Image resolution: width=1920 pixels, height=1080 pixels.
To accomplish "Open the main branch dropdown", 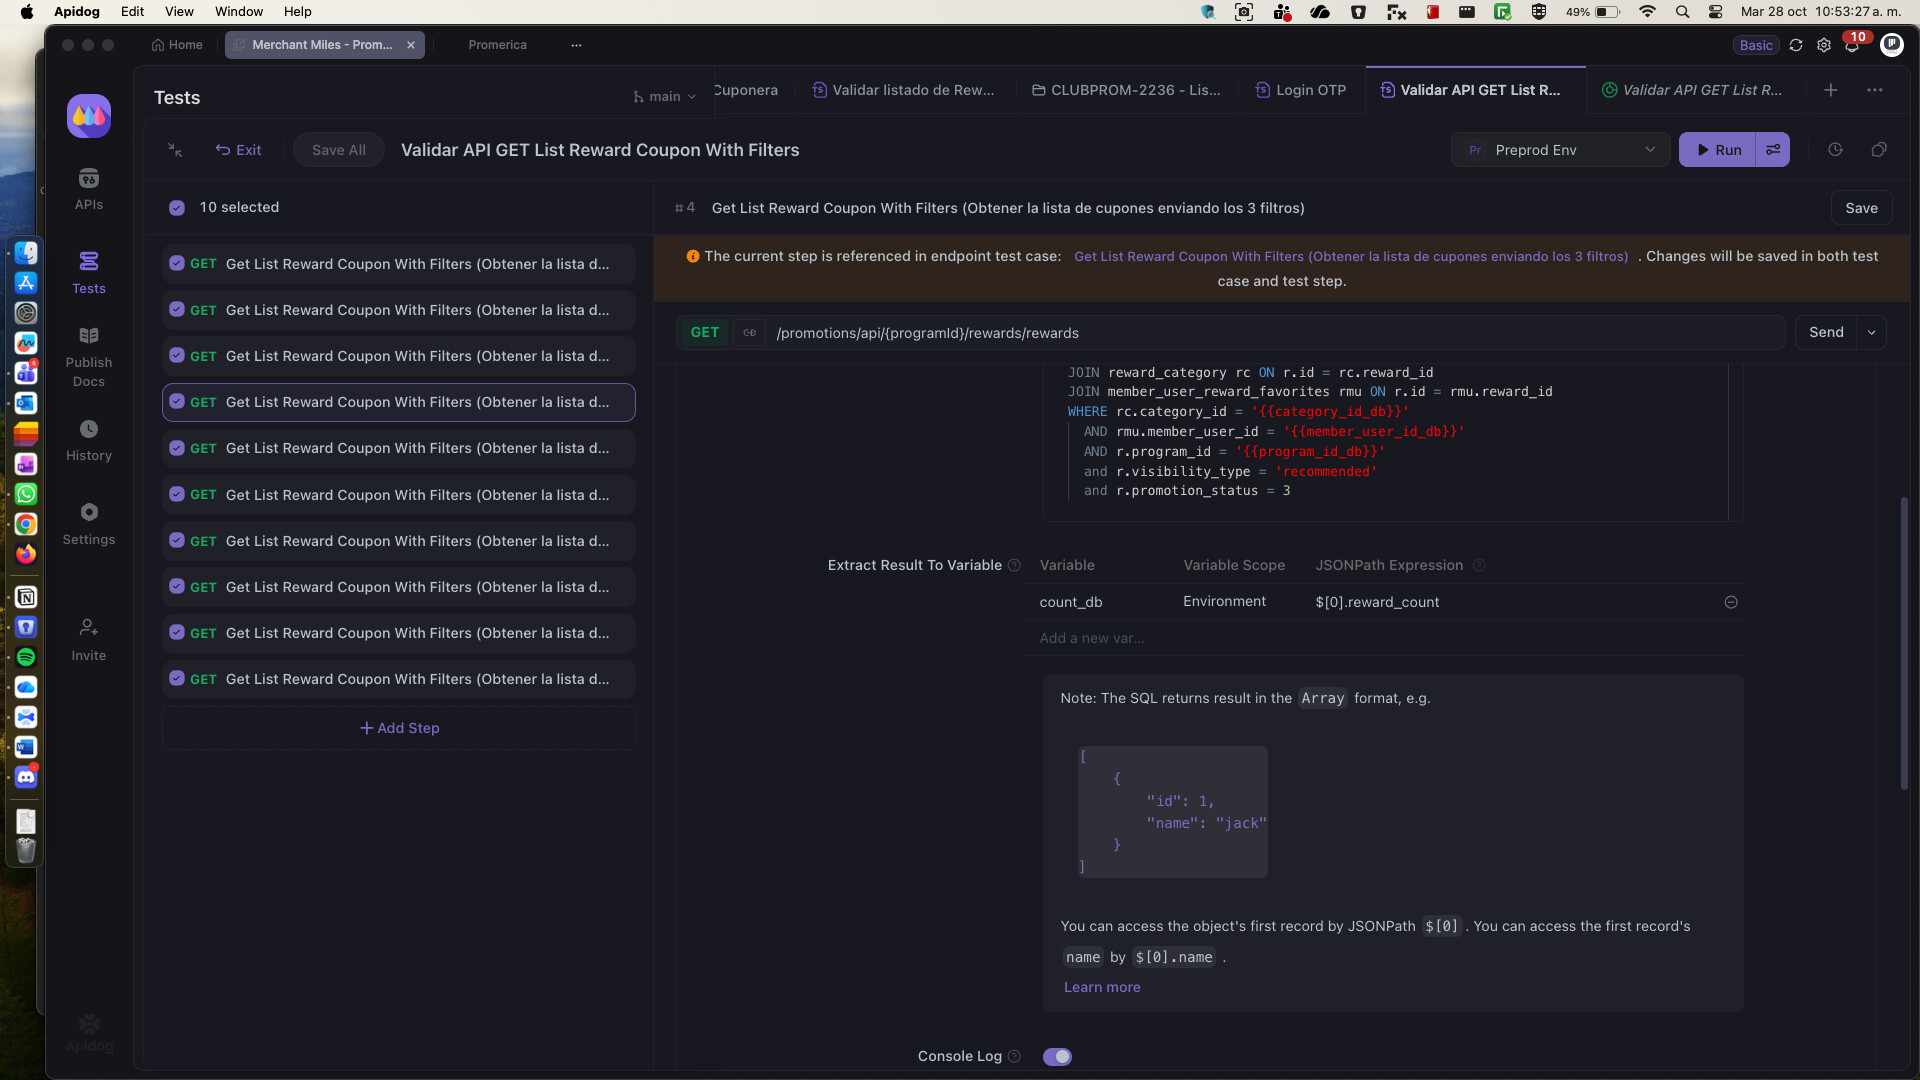I will (x=664, y=97).
